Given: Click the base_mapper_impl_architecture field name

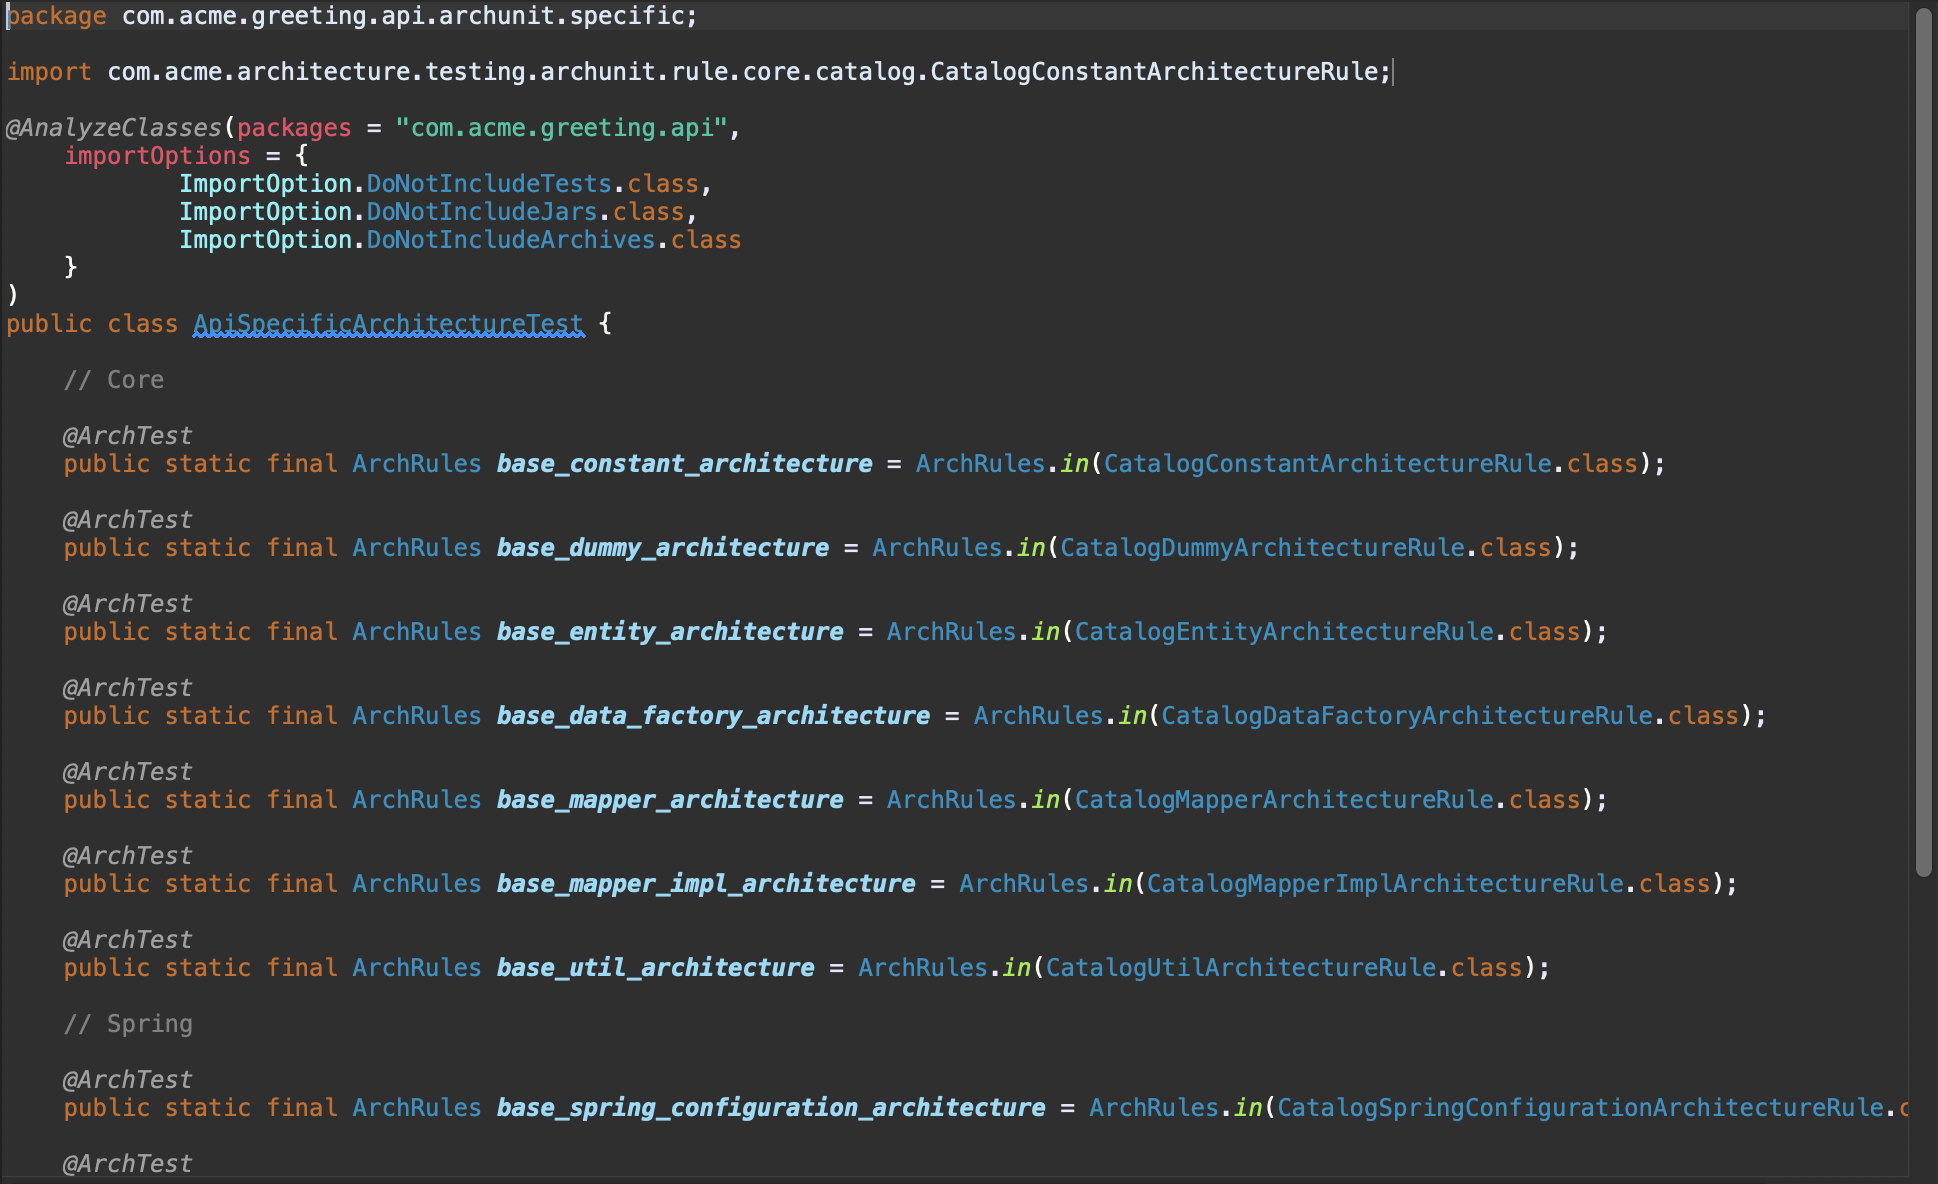Looking at the screenshot, I should pyautogui.click(x=706, y=884).
